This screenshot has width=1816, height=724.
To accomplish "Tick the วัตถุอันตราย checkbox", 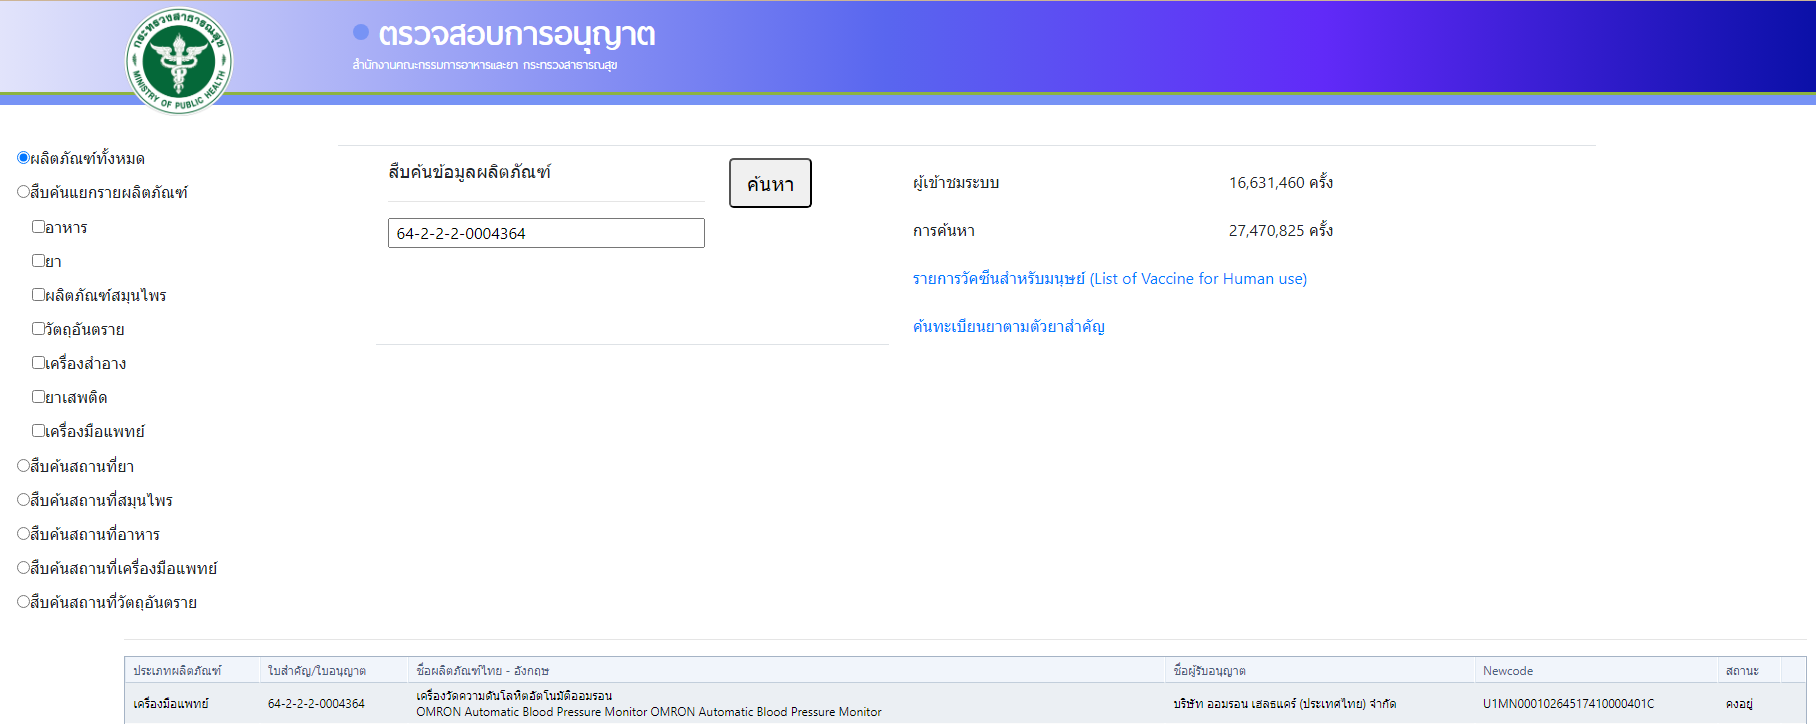I will point(38,329).
